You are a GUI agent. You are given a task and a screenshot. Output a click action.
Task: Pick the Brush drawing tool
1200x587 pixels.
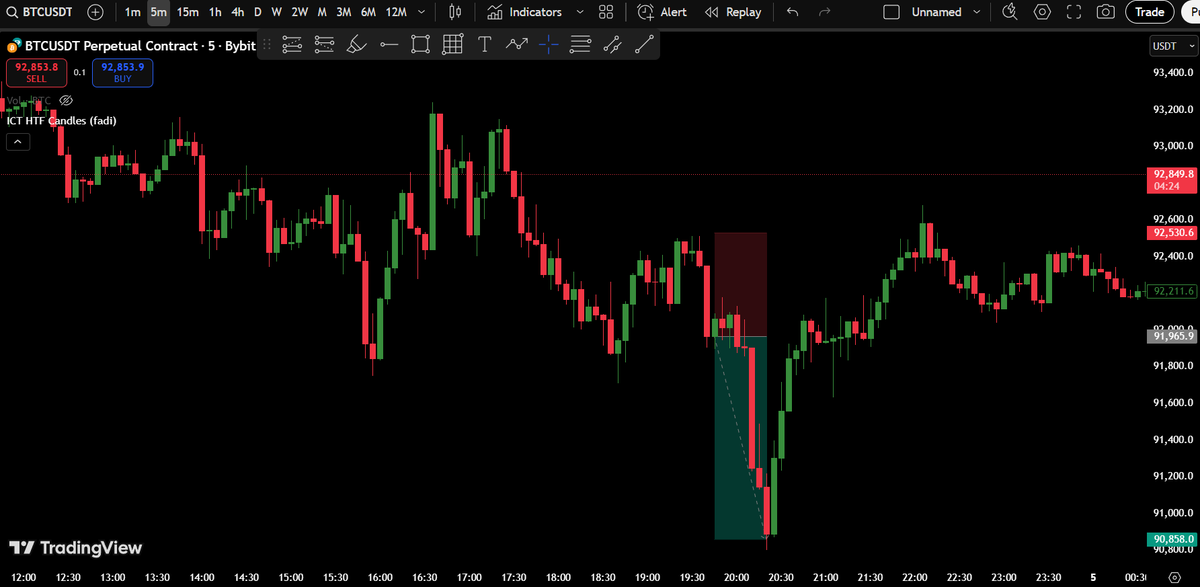point(356,44)
